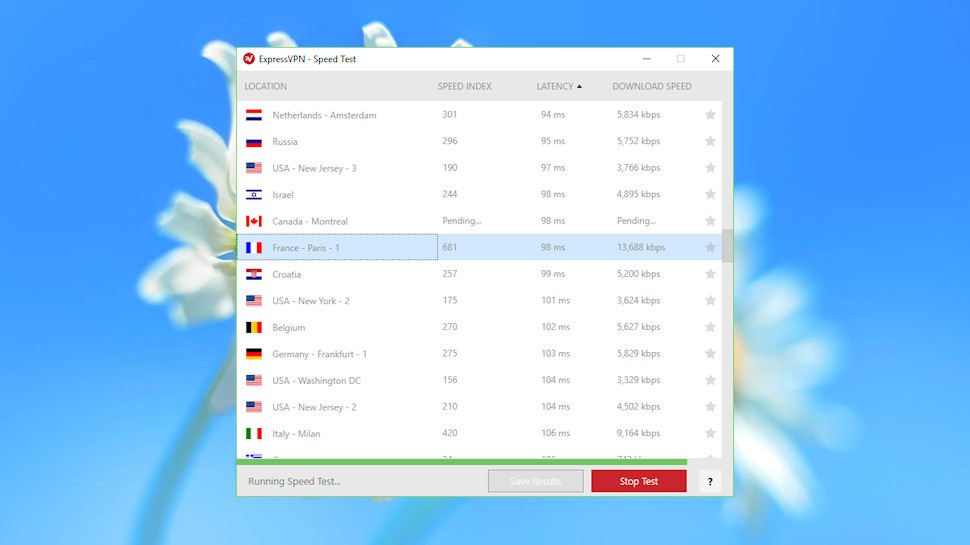The image size is (970, 545).
Task: Click the 5,834 kbps download value
Action: (638, 114)
